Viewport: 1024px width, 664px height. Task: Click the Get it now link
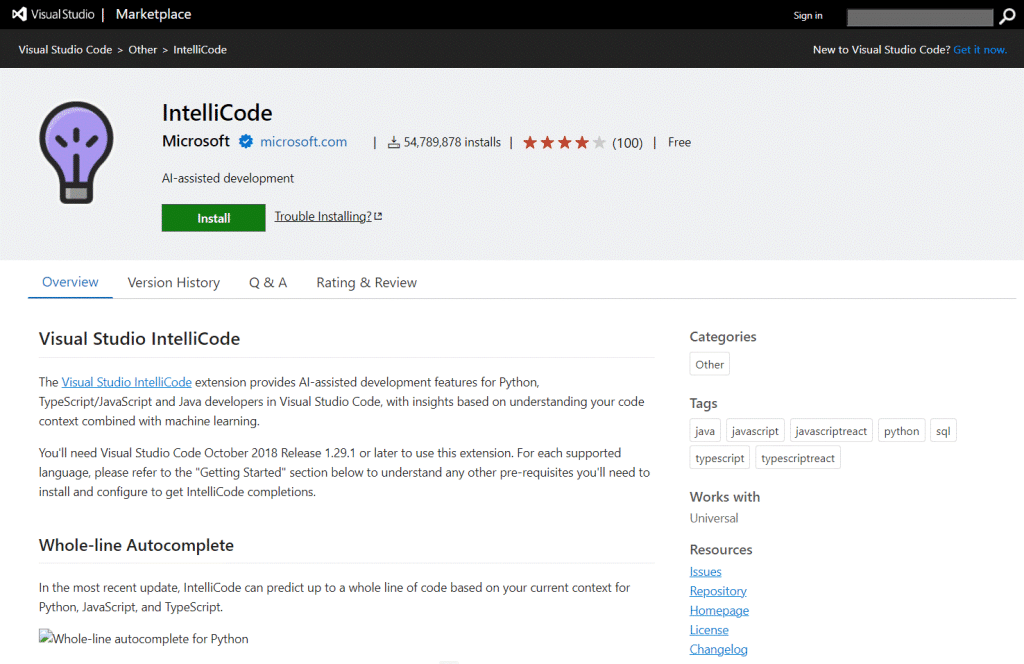pyautogui.click(x=980, y=50)
